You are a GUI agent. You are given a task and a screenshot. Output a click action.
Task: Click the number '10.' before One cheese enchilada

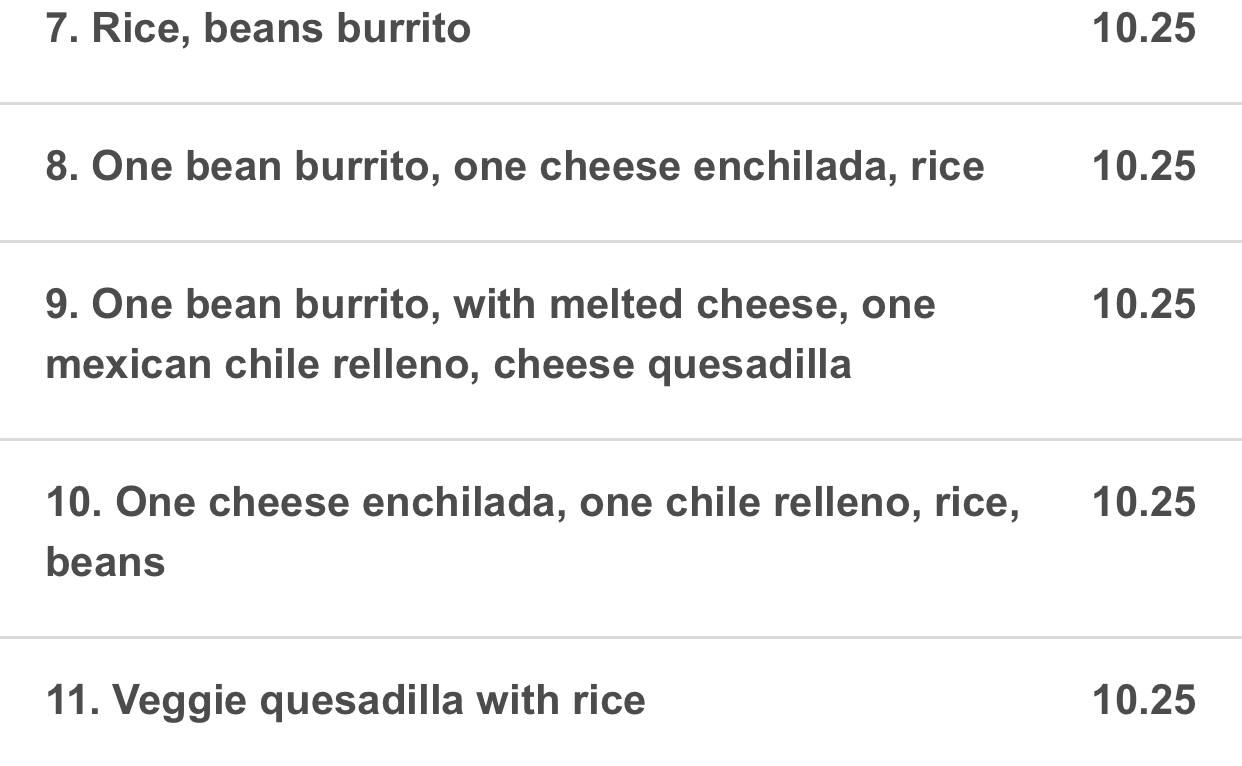(73, 502)
